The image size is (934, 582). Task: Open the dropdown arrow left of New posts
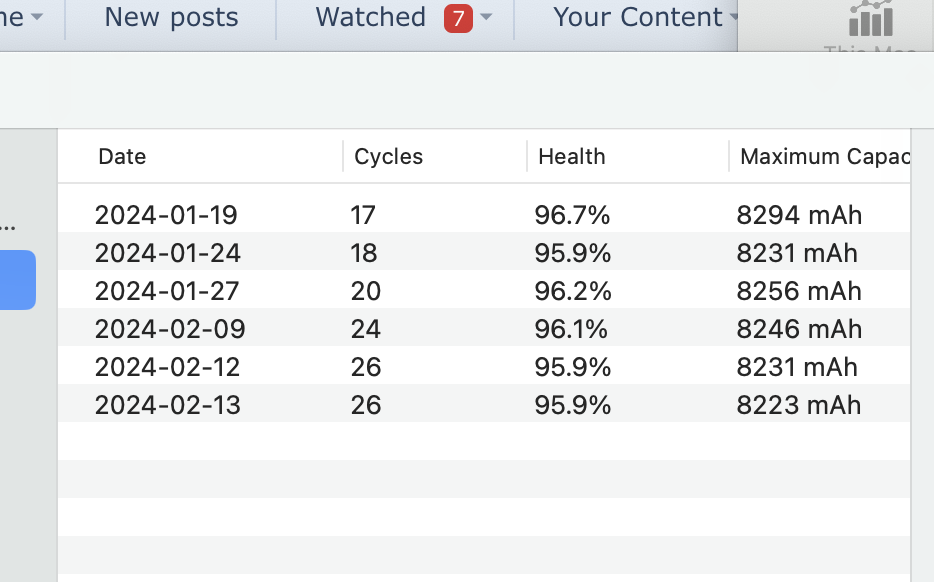click(37, 18)
